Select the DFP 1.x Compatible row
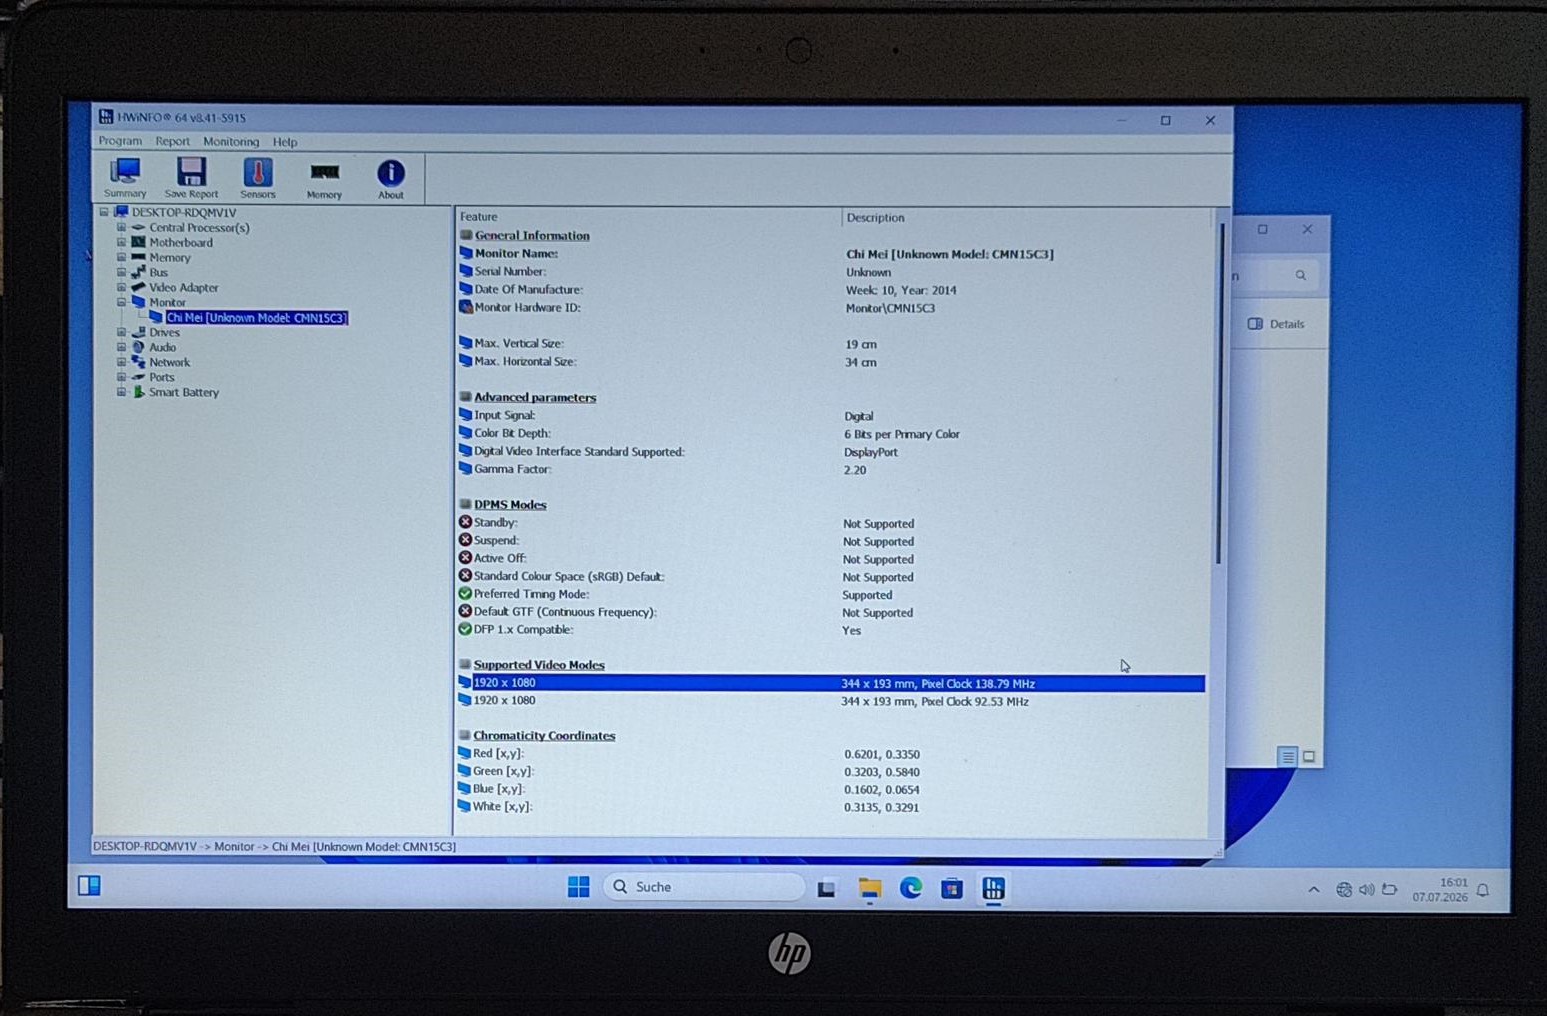The height and width of the screenshot is (1016, 1547). [831, 631]
